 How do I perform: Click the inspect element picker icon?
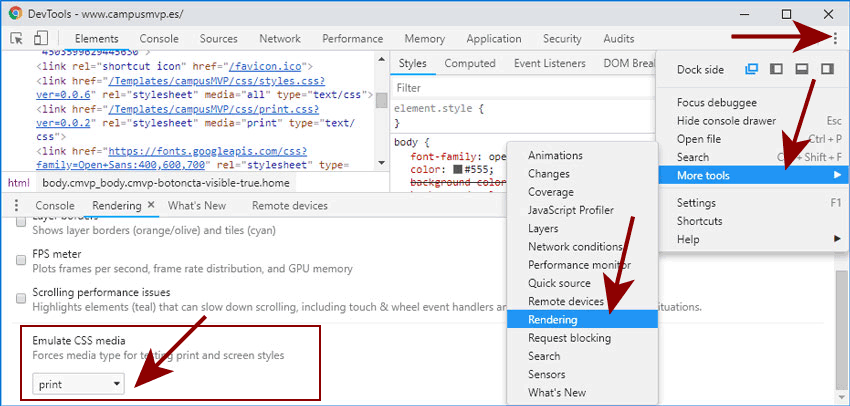click(x=17, y=39)
